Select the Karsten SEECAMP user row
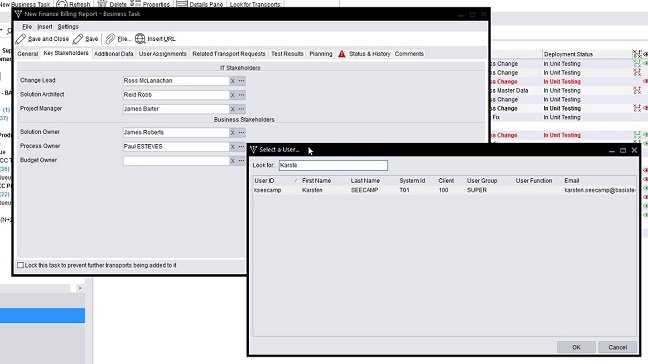648x364 pixels. [x=445, y=190]
